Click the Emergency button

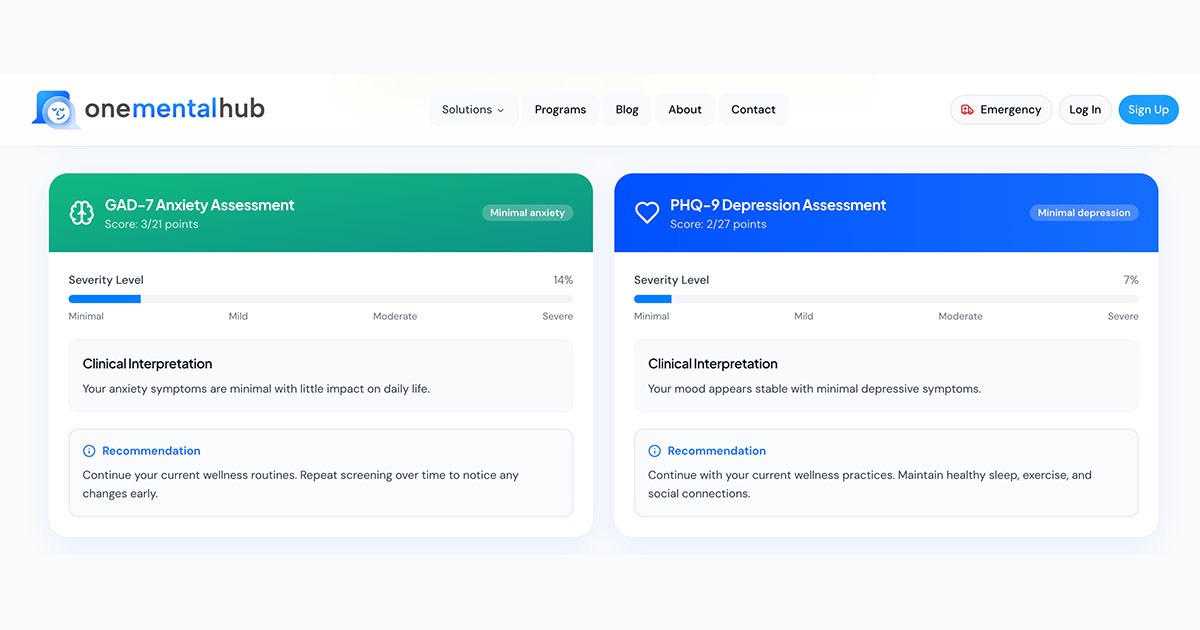coord(1001,110)
